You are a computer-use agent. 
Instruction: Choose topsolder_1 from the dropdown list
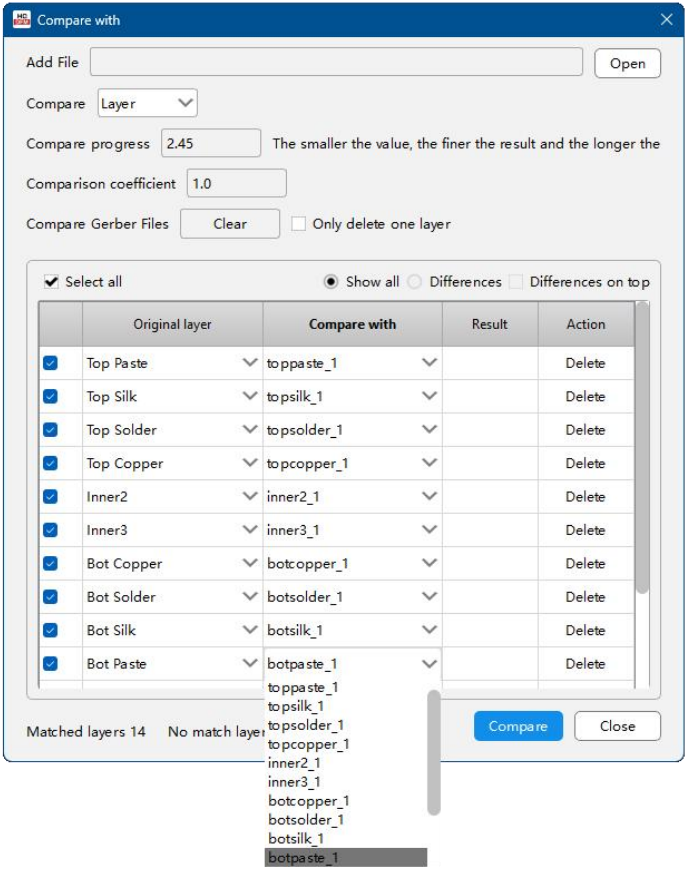[x=306, y=725]
